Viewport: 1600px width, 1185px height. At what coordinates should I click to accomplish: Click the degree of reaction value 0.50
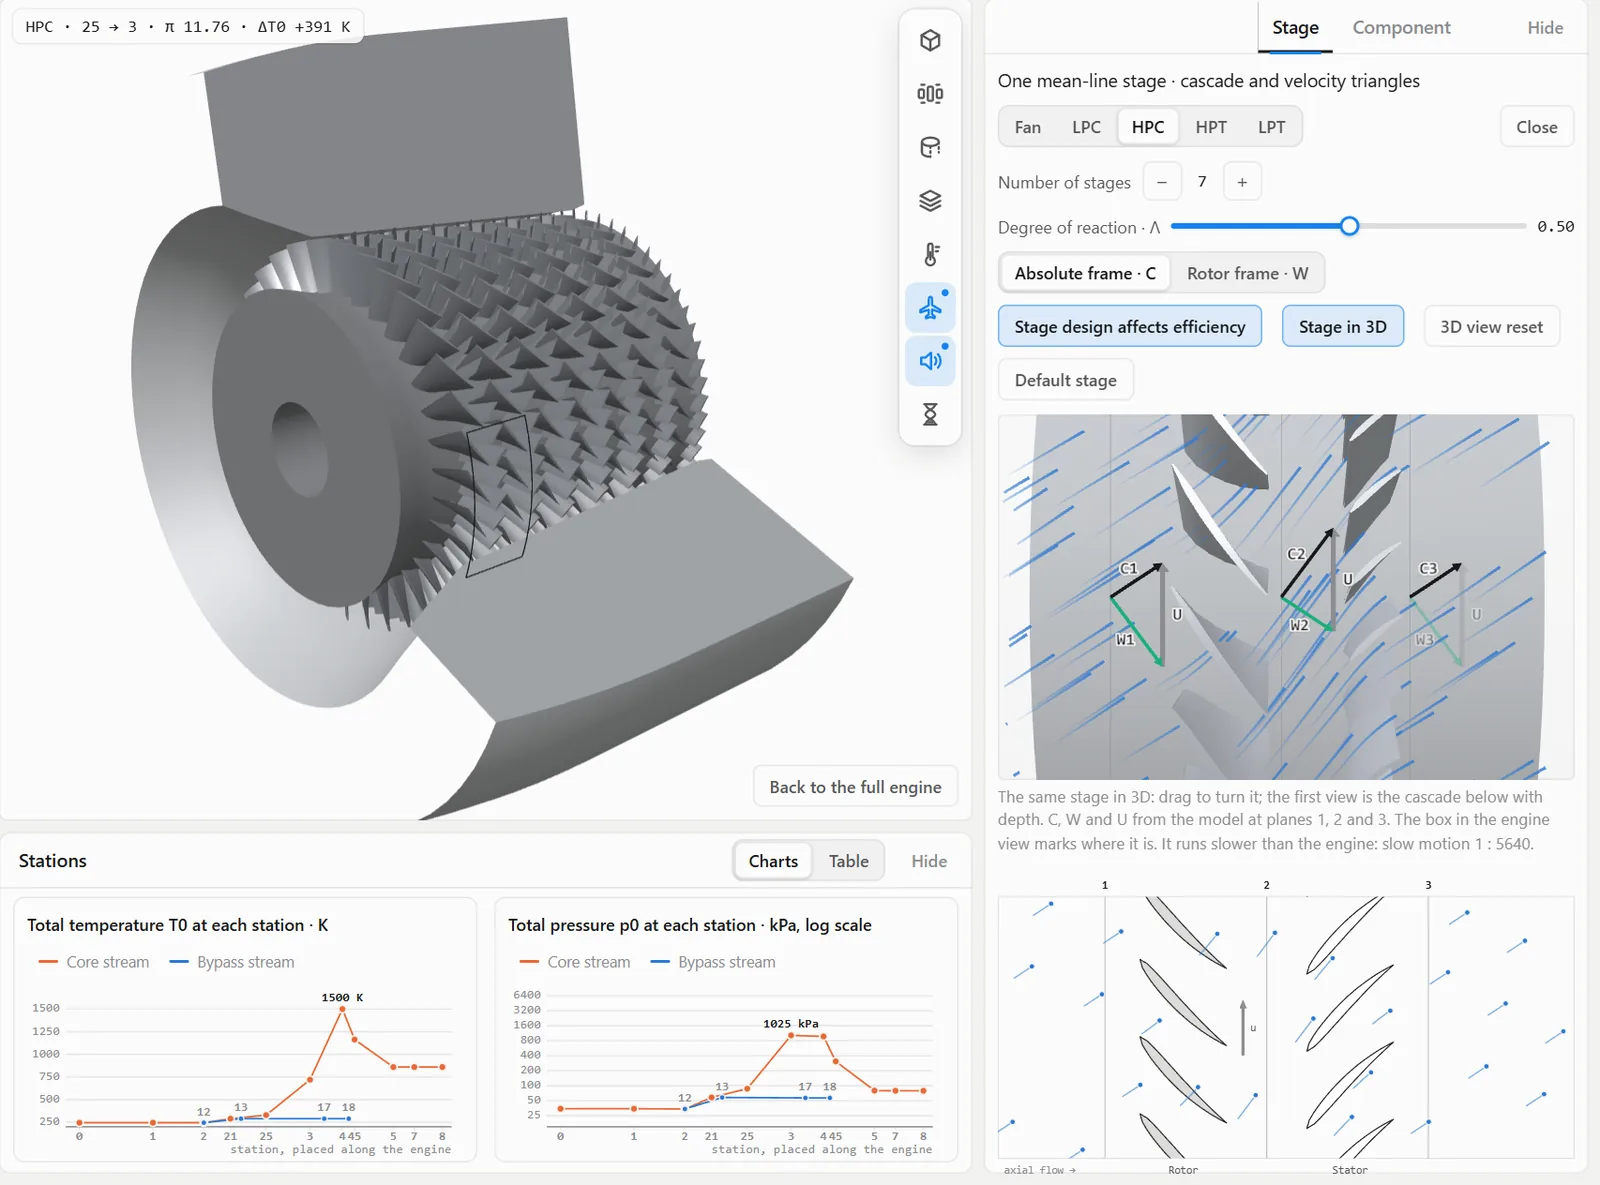coord(1555,227)
